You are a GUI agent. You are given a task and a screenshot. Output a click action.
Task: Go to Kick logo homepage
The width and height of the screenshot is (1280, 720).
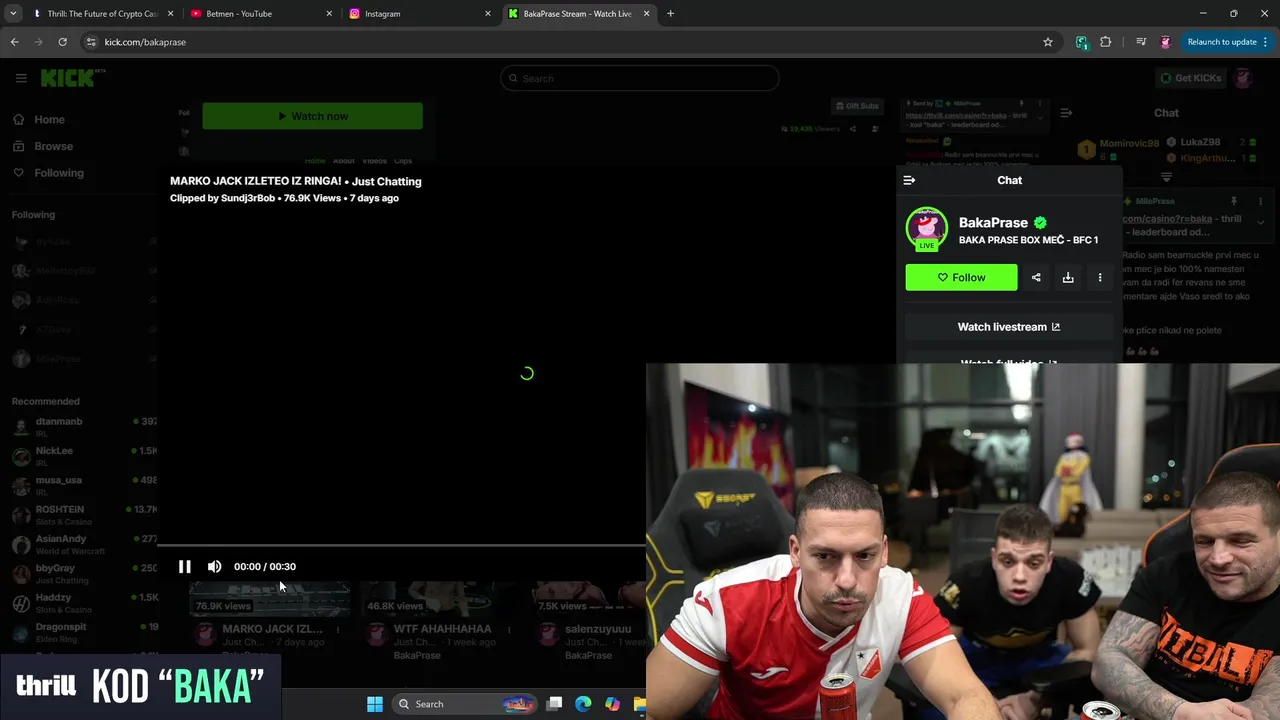point(72,78)
